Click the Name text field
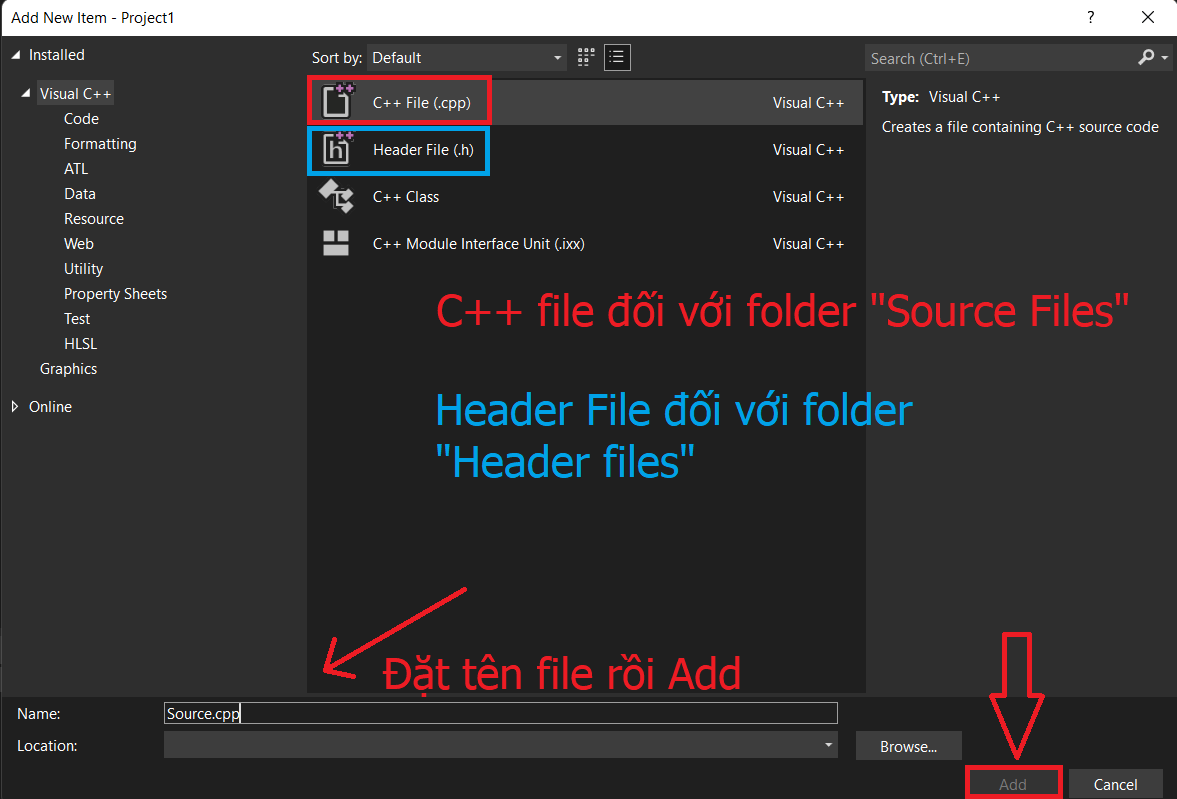The width and height of the screenshot is (1177, 799). 500,713
